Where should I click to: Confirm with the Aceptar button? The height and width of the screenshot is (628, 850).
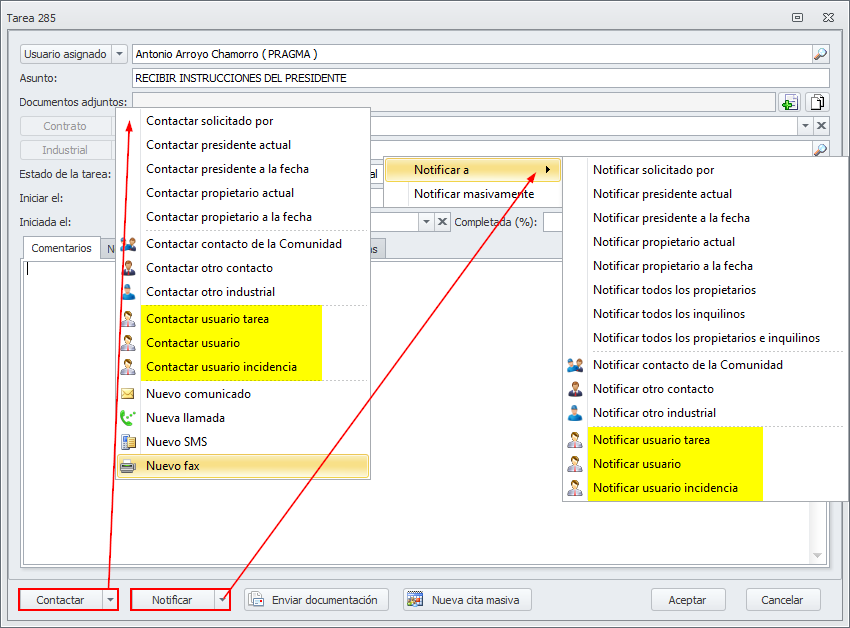click(x=687, y=600)
